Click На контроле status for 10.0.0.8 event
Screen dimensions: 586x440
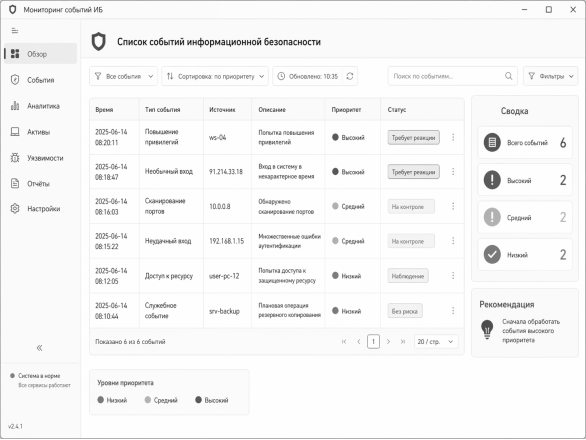click(411, 206)
